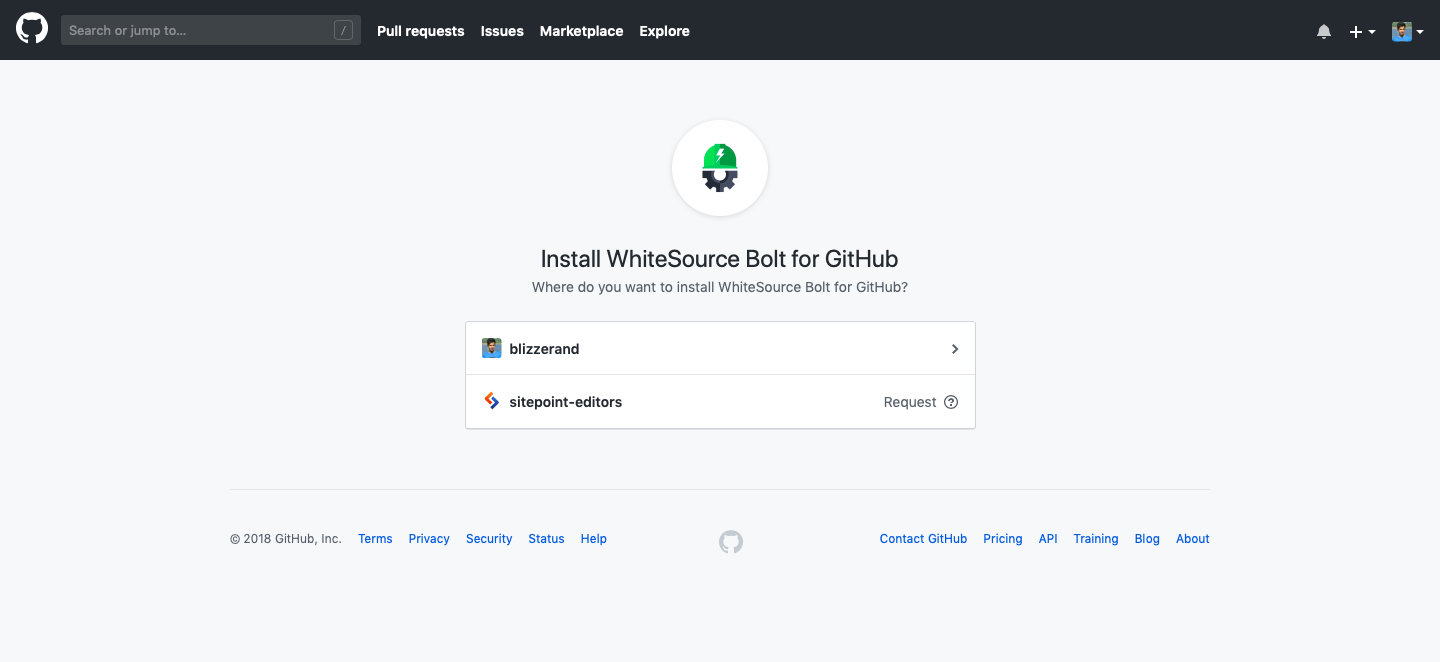Click the gray GitHub footer logo
1440x662 pixels.
(x=731, y=542)
